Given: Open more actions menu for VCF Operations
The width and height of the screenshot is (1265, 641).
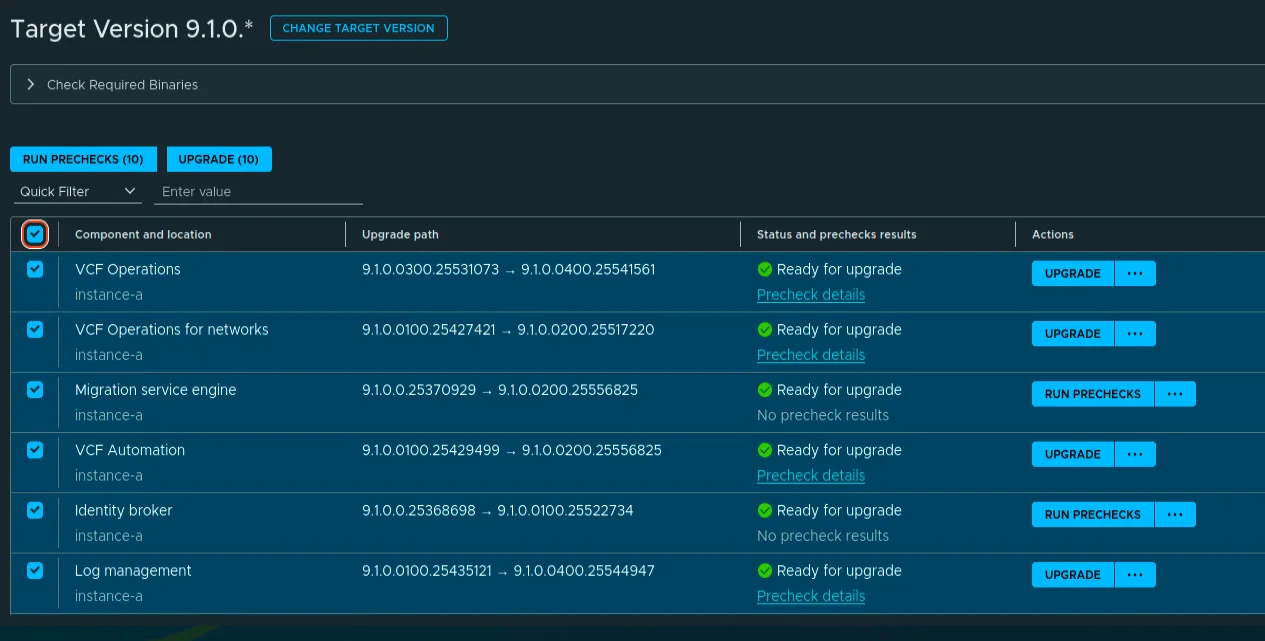Looking at the screenshot, I should coord(1135,273).
